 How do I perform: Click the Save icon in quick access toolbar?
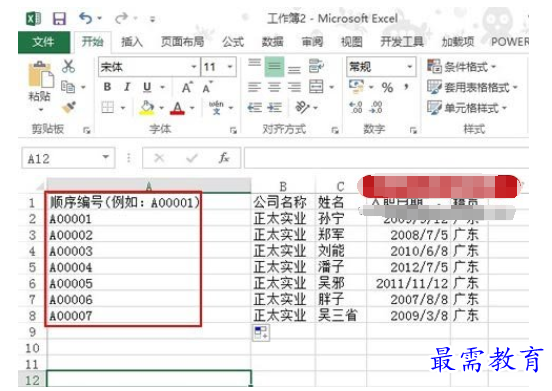pos(59,19)
